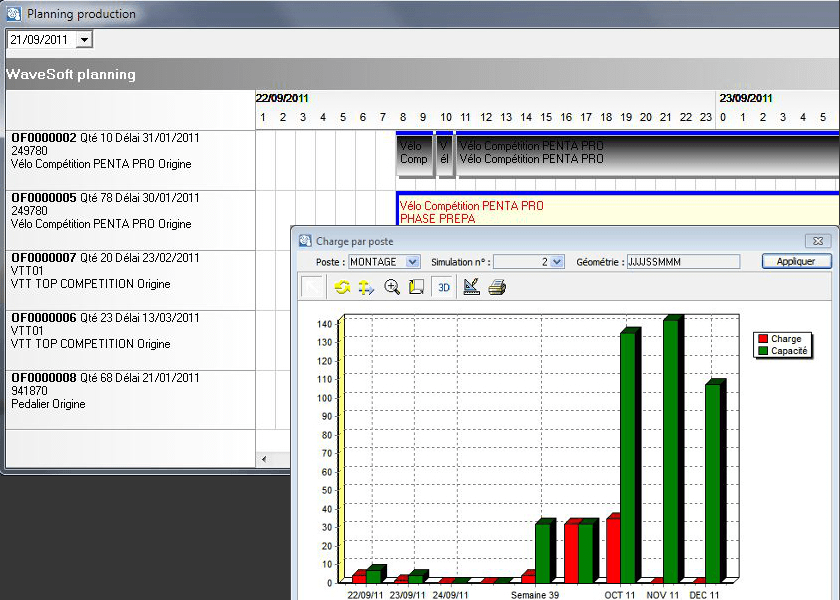Click the print chart printer icon
The image size is (840, 600).
click(497, 288)
